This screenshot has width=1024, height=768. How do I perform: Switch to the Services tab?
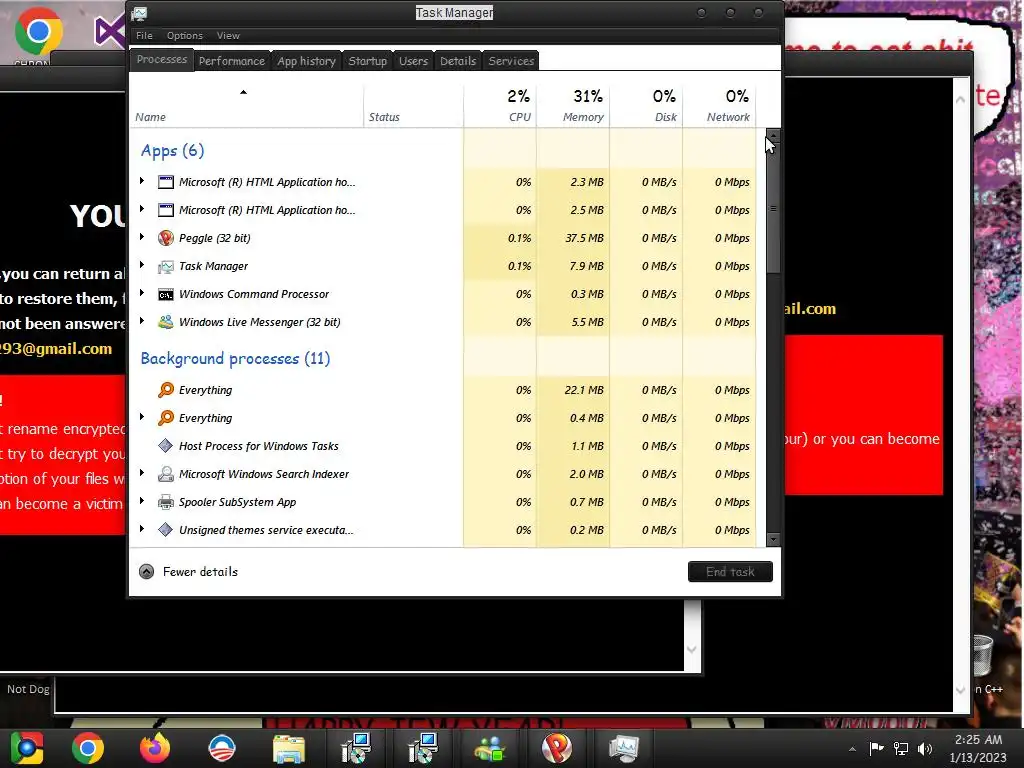pyautogui.click(x=511, y=61)
